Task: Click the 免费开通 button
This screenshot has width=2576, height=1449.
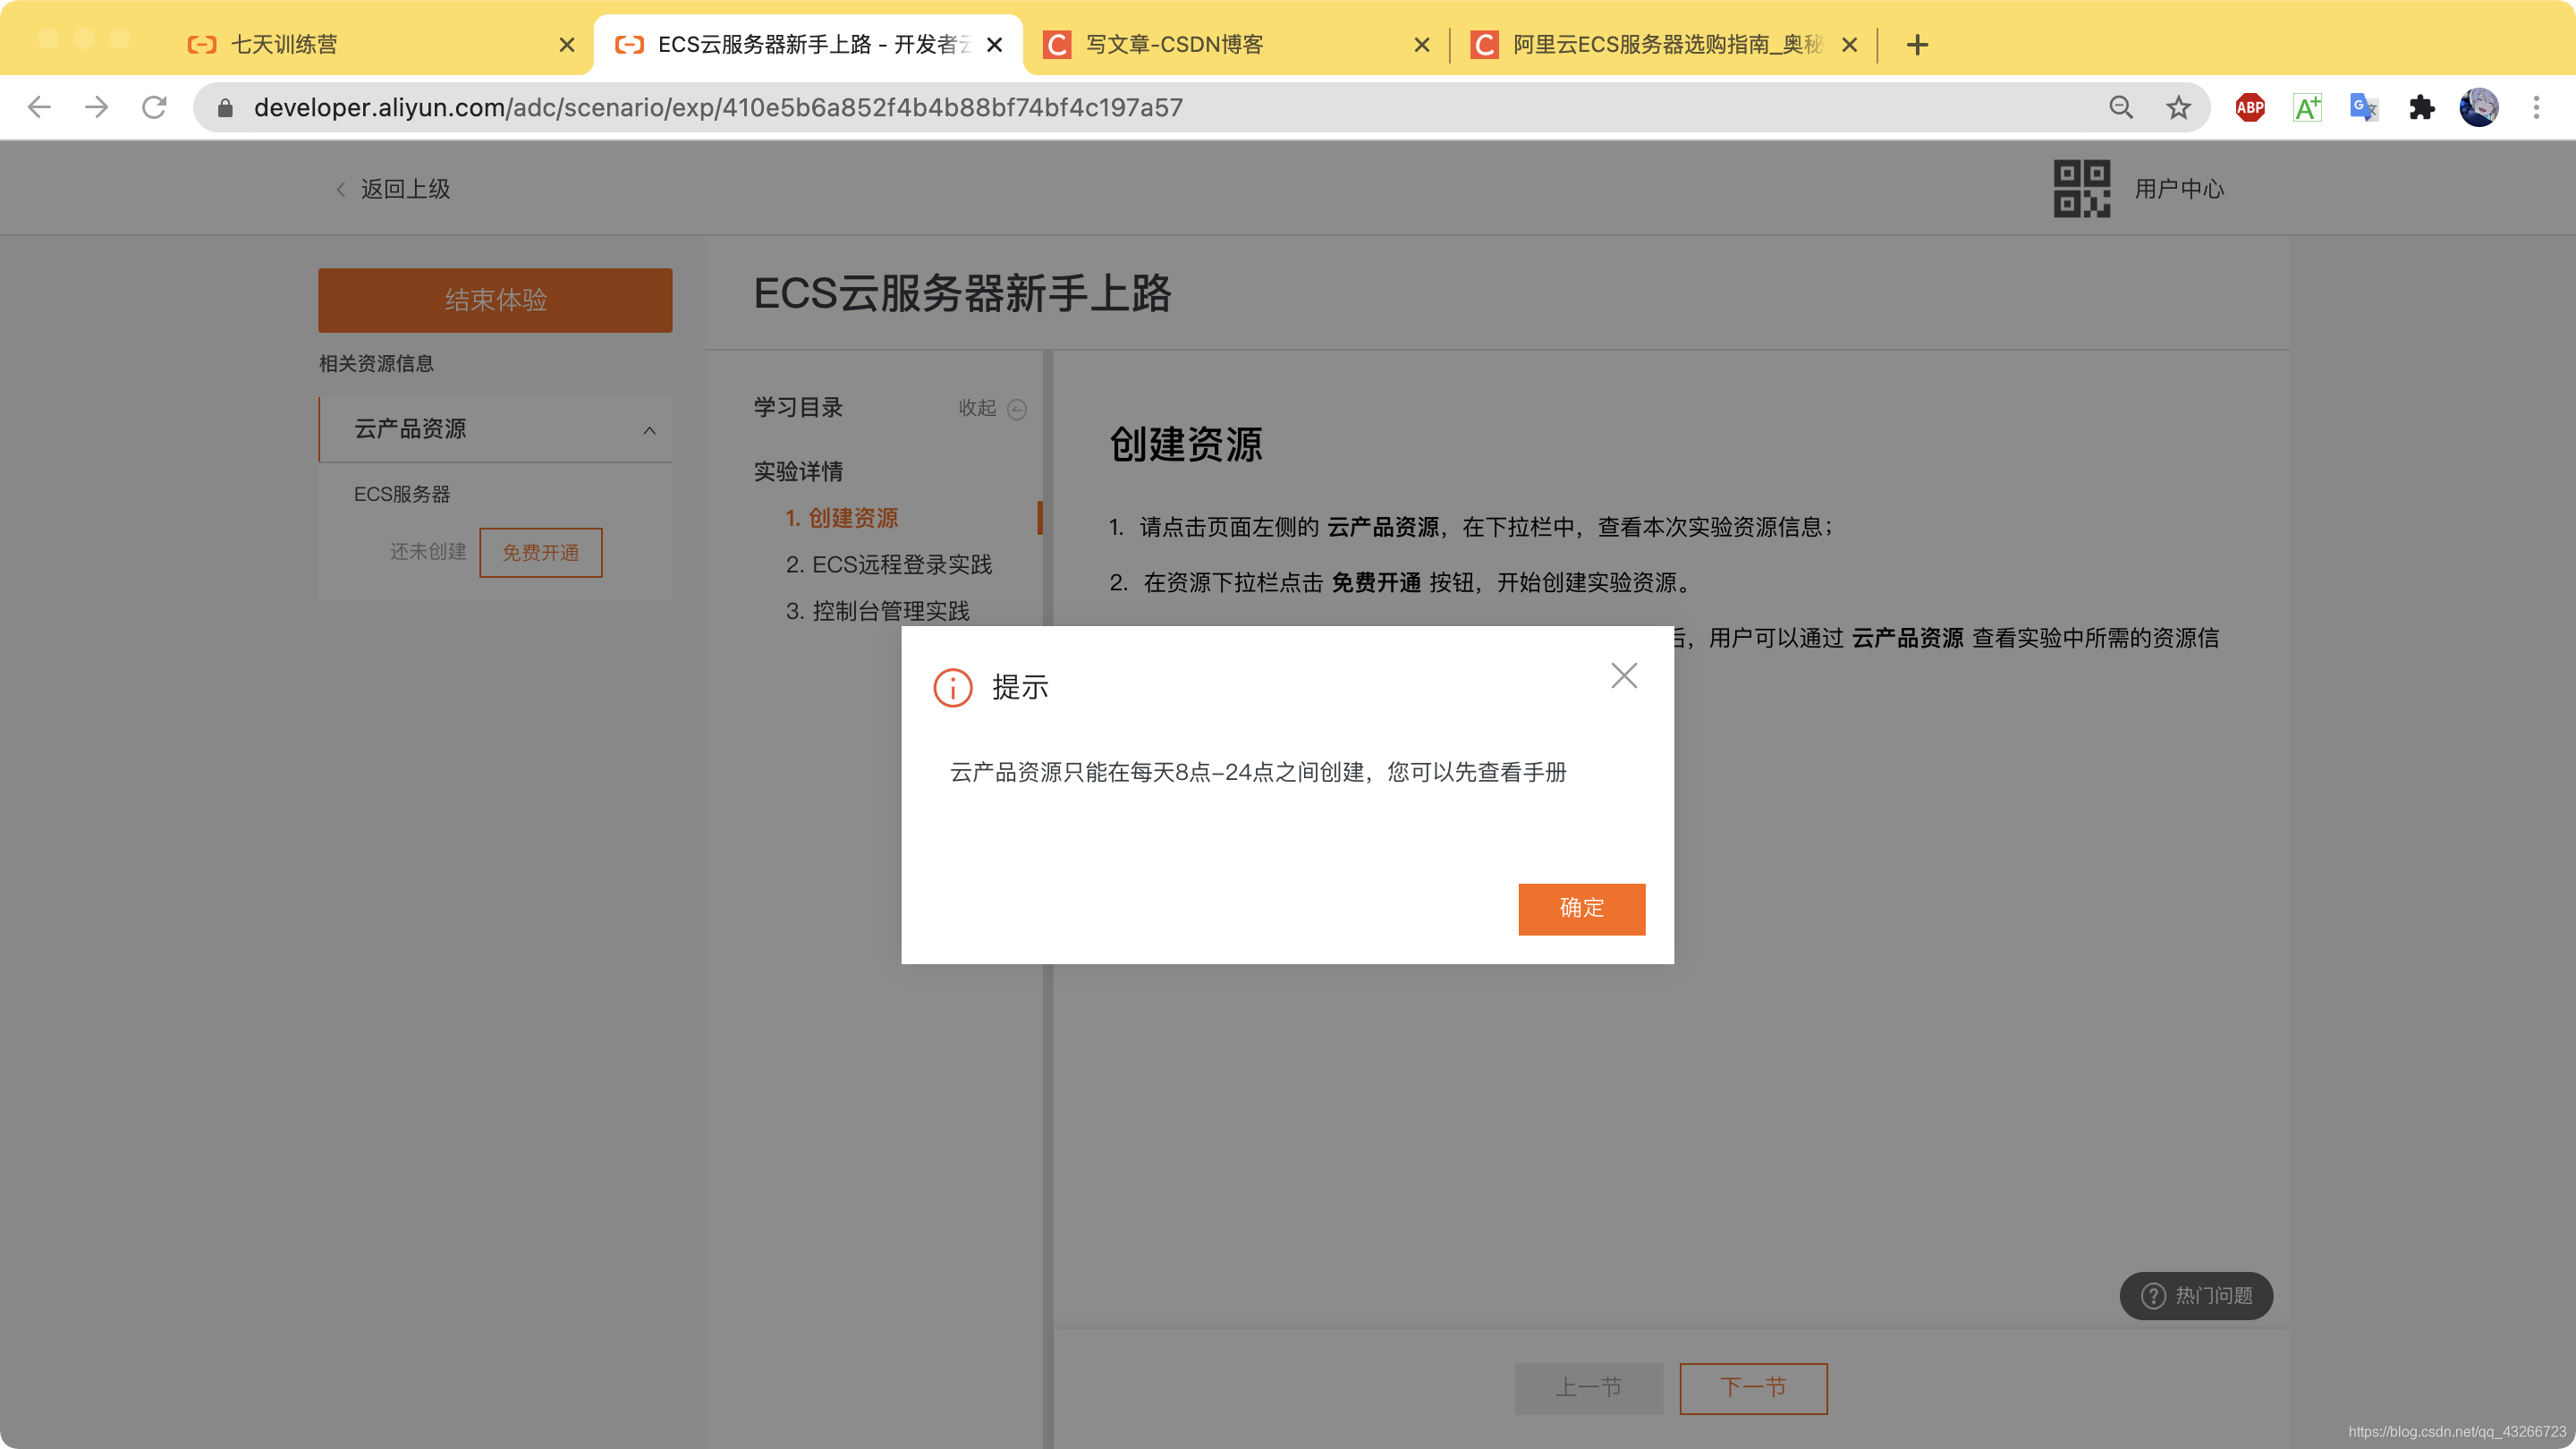Action: pos(540,552)
